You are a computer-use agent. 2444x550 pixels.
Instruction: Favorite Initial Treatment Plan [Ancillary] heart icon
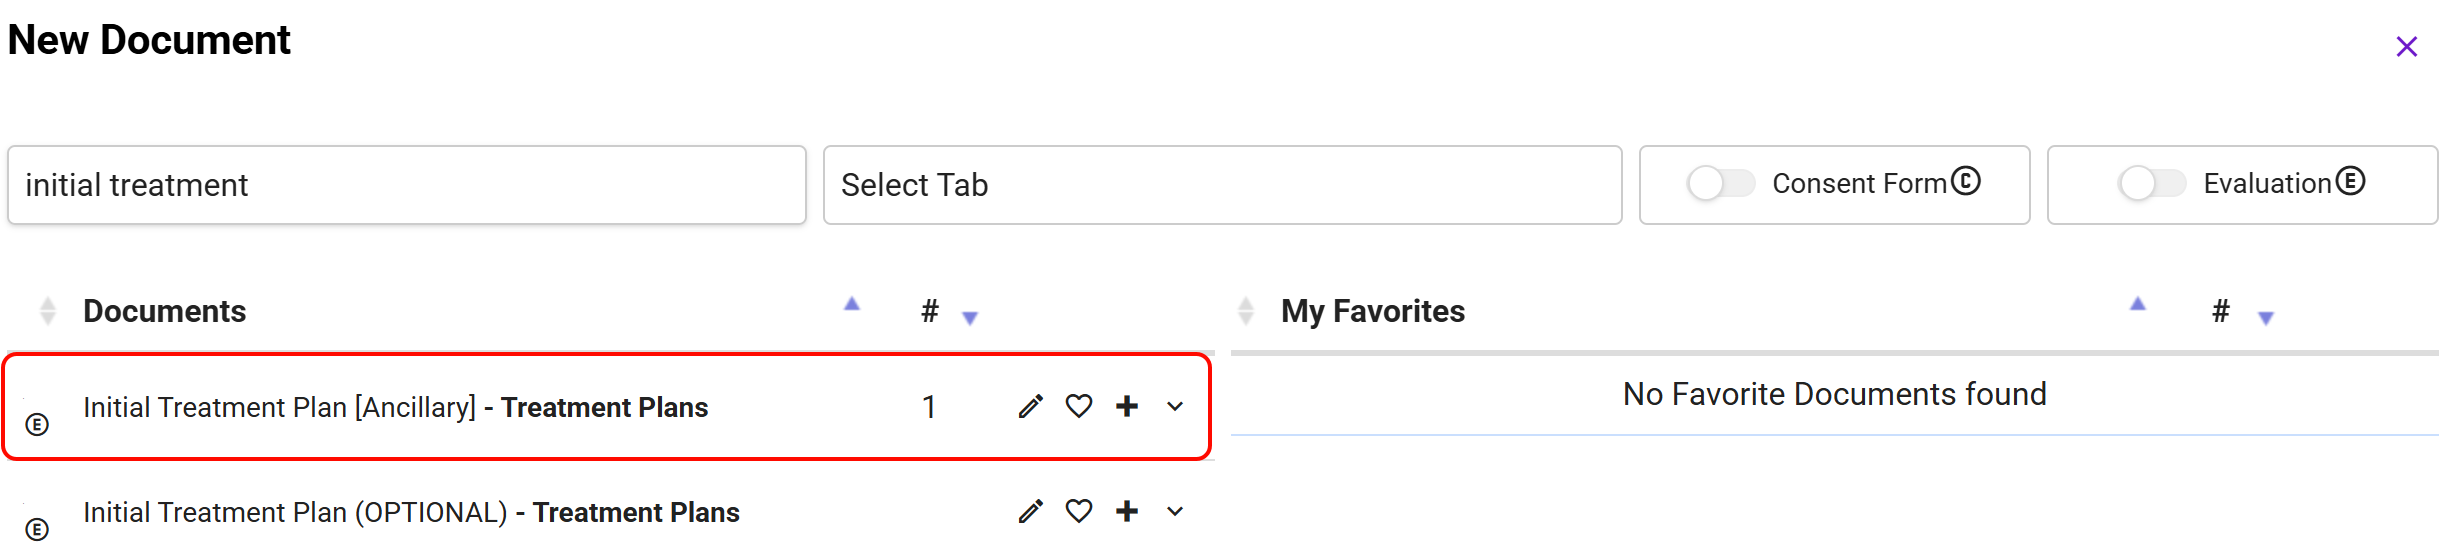(1079, 406)
